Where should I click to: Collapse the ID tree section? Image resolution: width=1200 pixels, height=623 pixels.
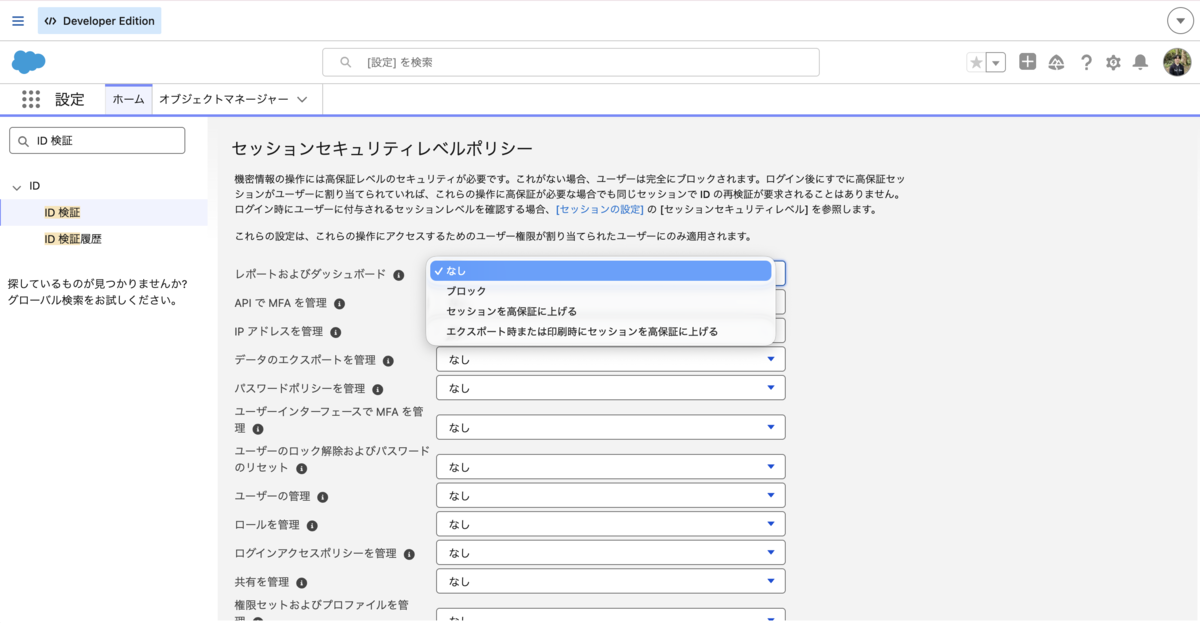click(17, 187)
